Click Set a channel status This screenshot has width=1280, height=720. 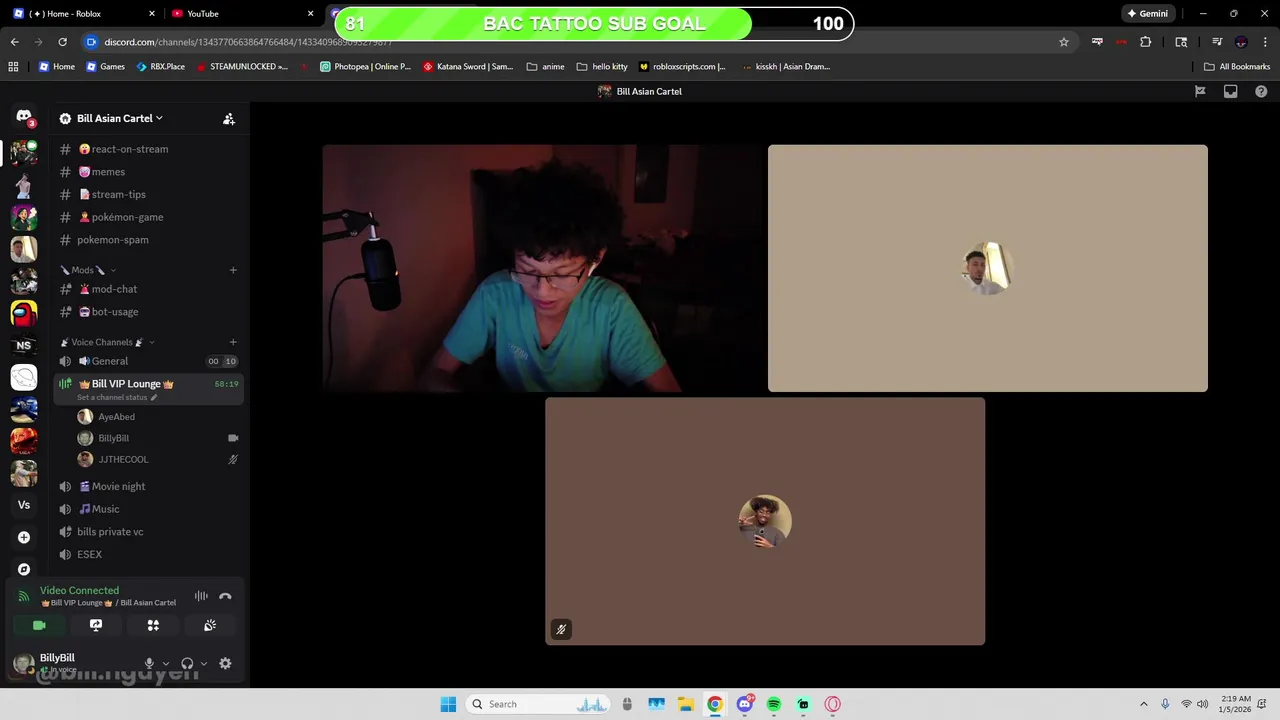[x=117, y=398]
